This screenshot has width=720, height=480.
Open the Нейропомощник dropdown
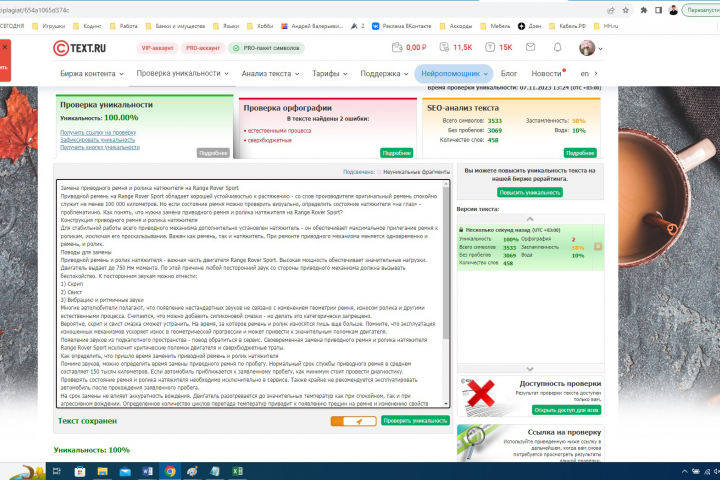click(454, 73)
